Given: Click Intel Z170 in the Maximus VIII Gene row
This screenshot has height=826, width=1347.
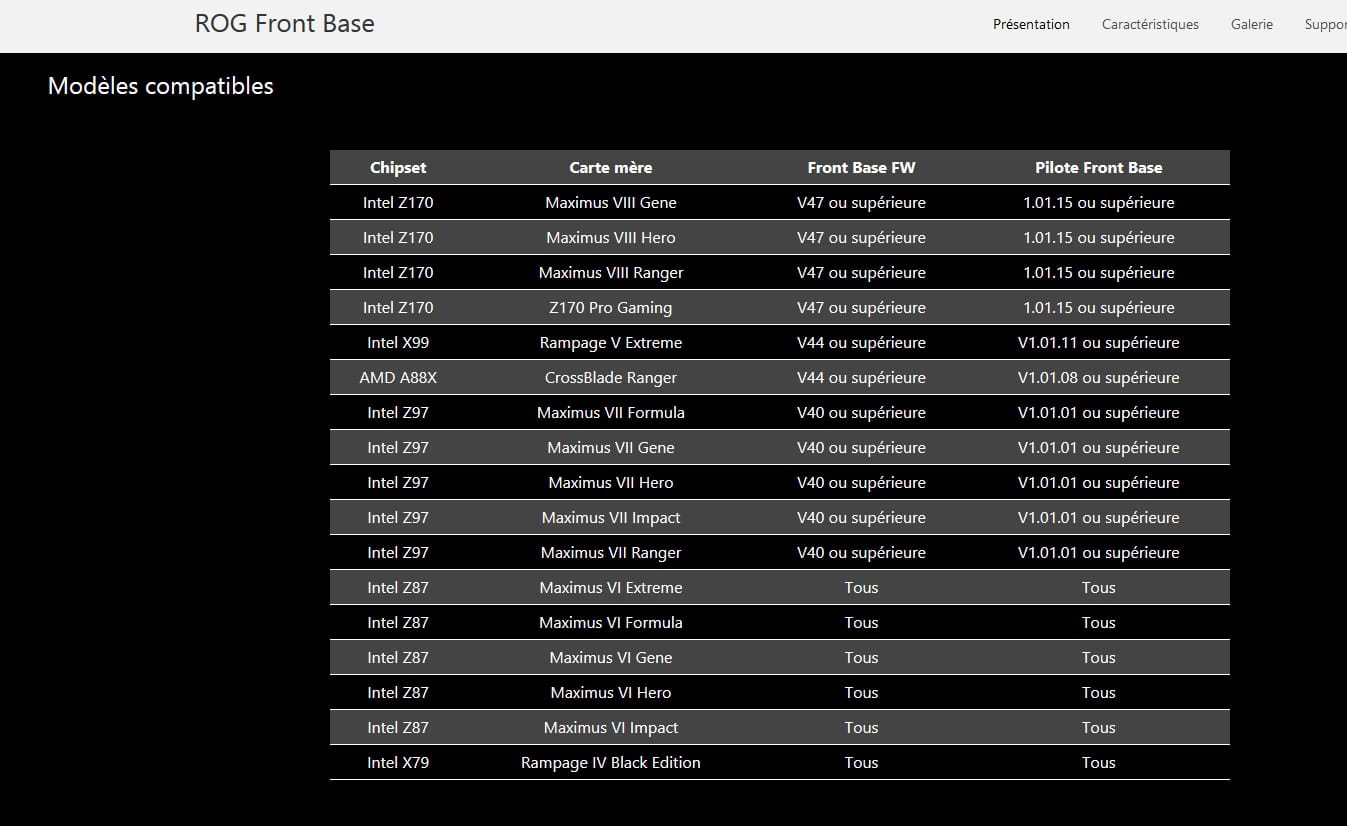Looking at the screenshot, I should pyautogui.click(x=398, y=203).
